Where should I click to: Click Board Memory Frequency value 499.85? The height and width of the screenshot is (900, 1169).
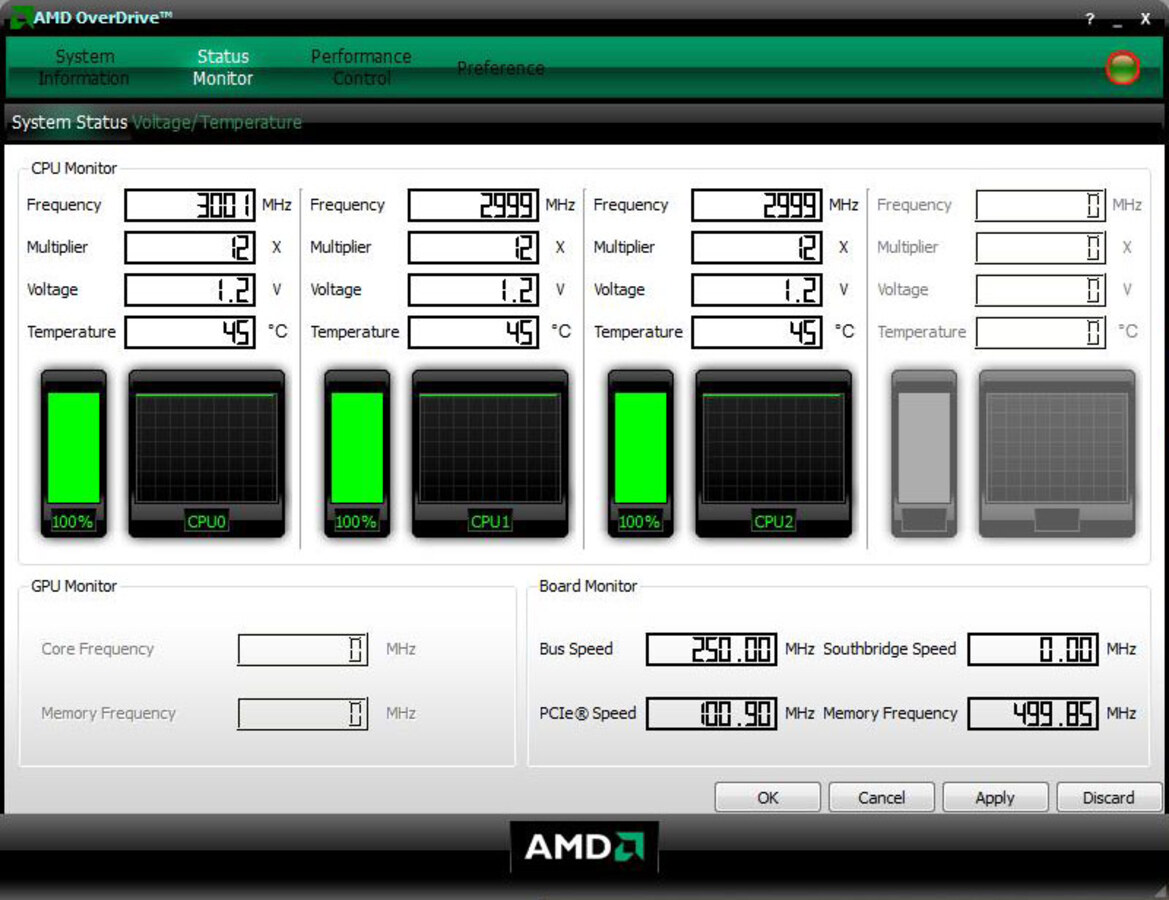[x=1033, y=714]
